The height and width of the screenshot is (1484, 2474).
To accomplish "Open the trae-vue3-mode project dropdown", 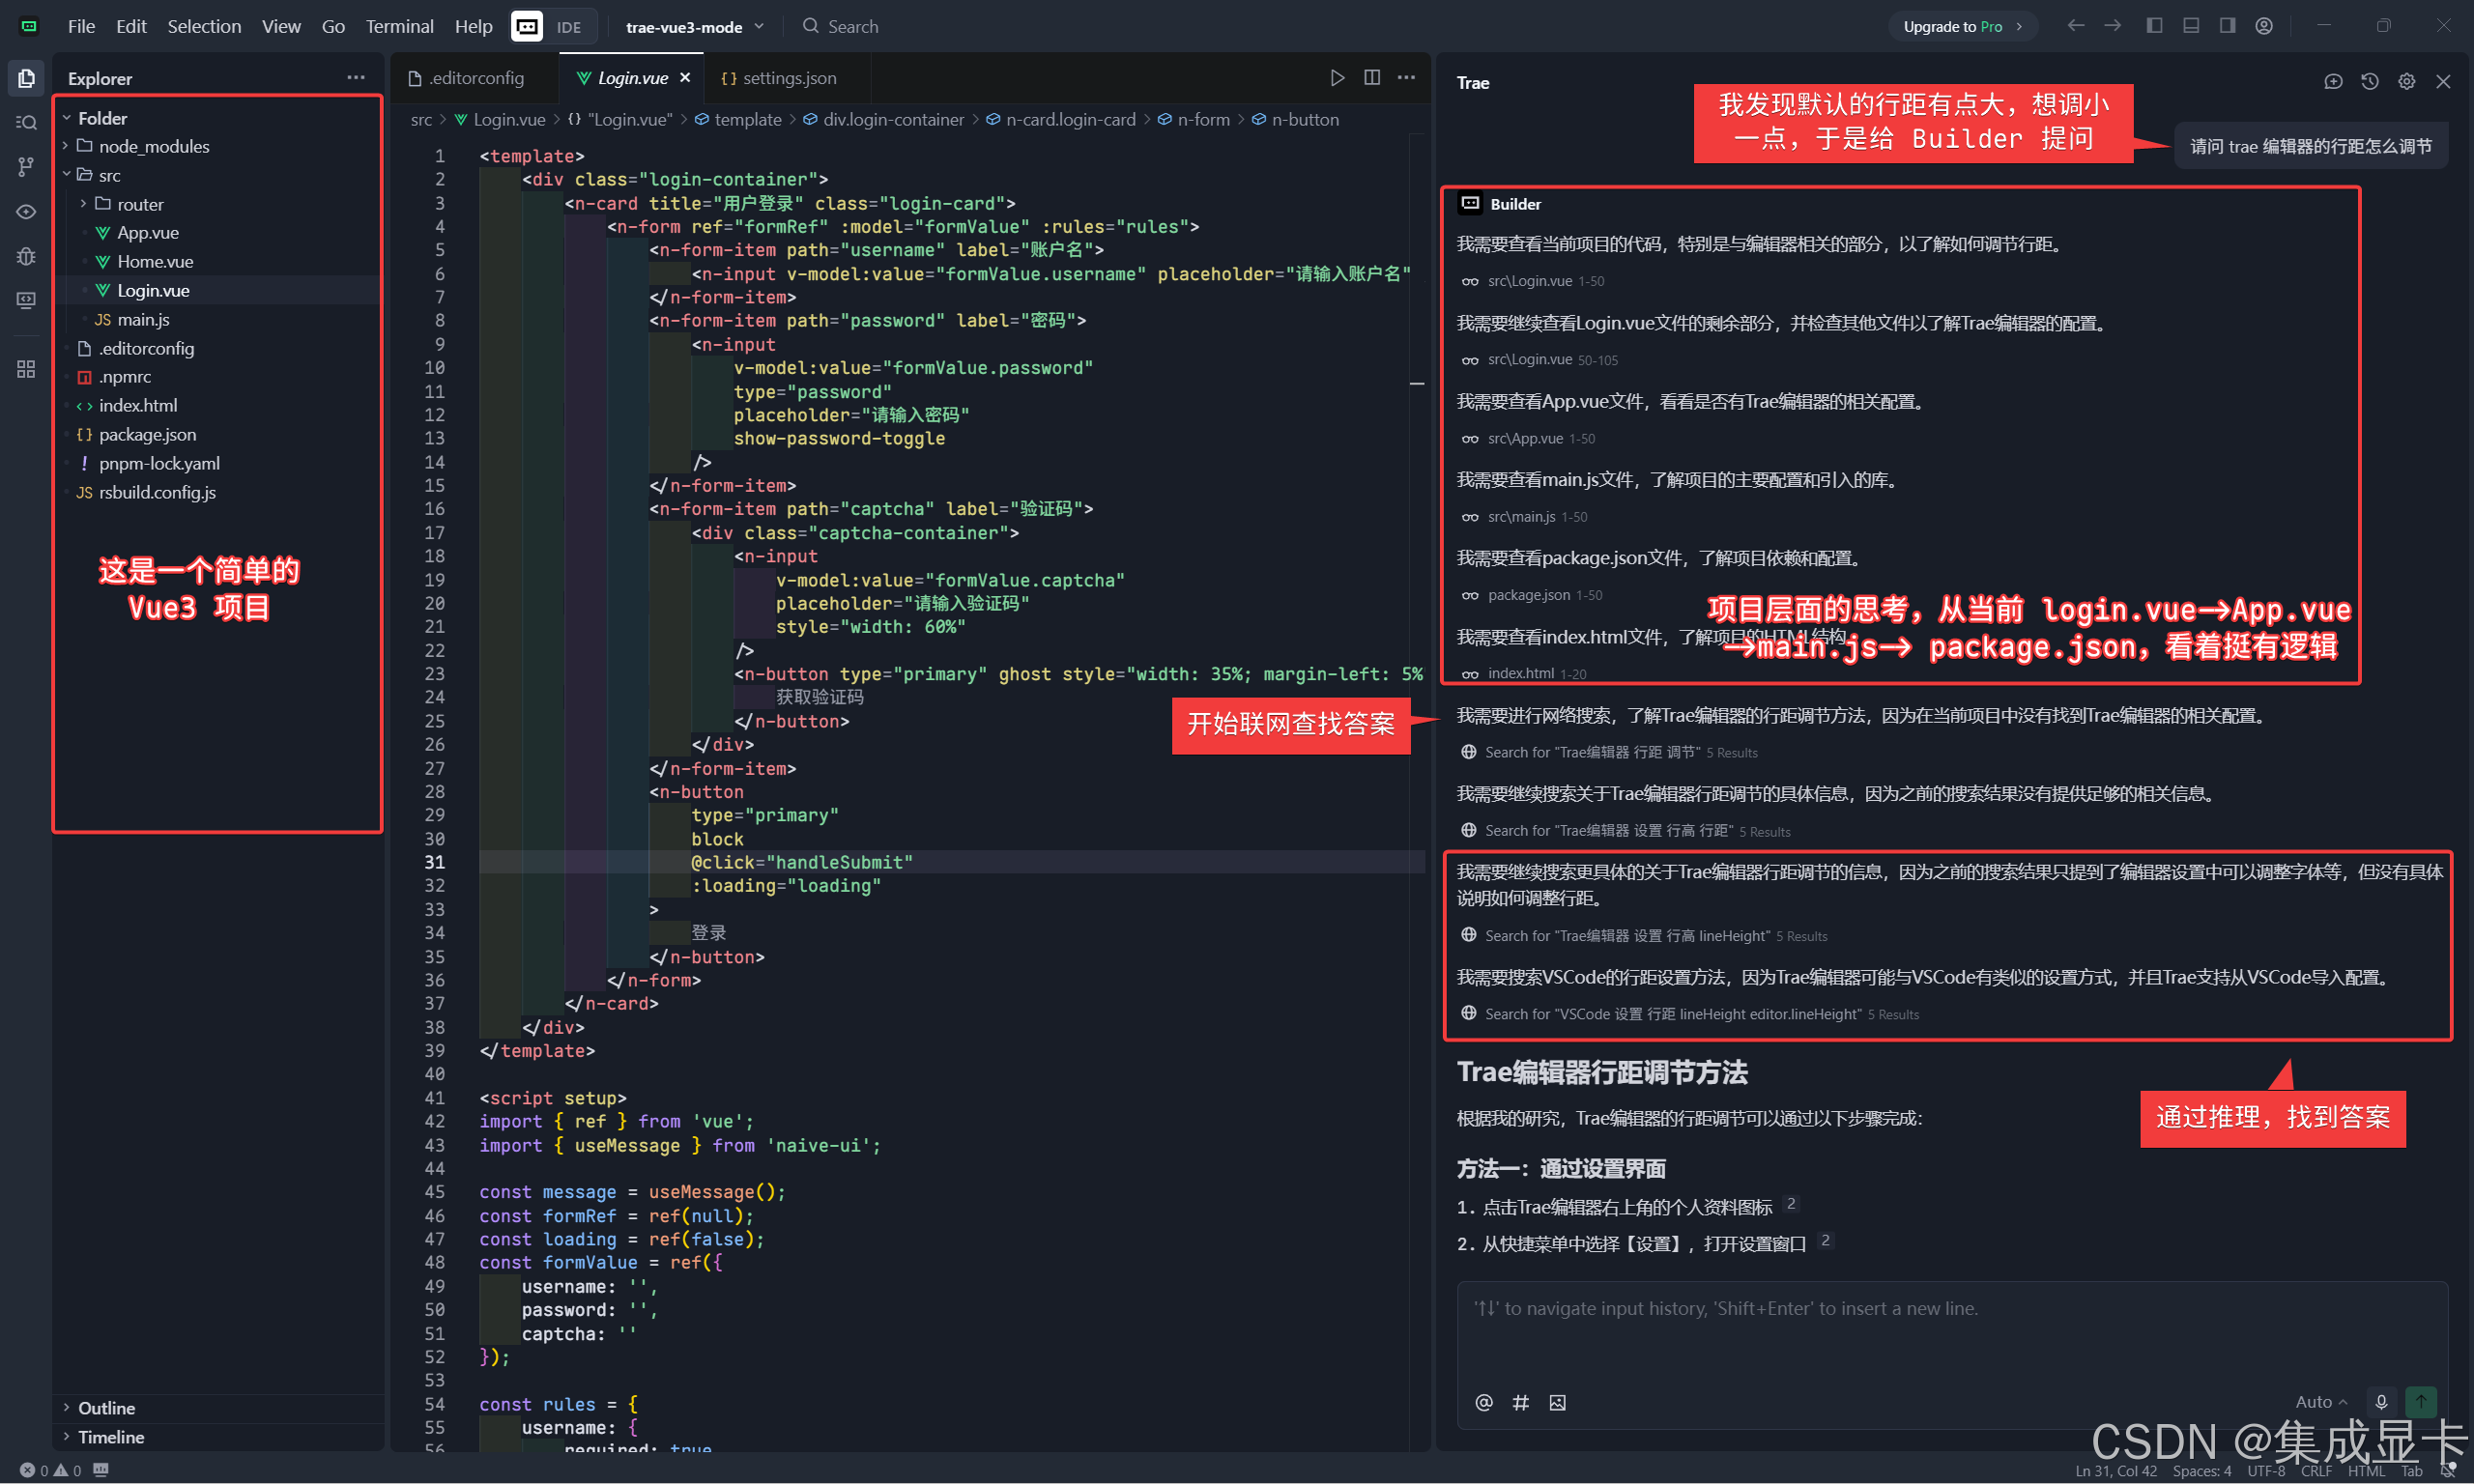I will (695, 27).
